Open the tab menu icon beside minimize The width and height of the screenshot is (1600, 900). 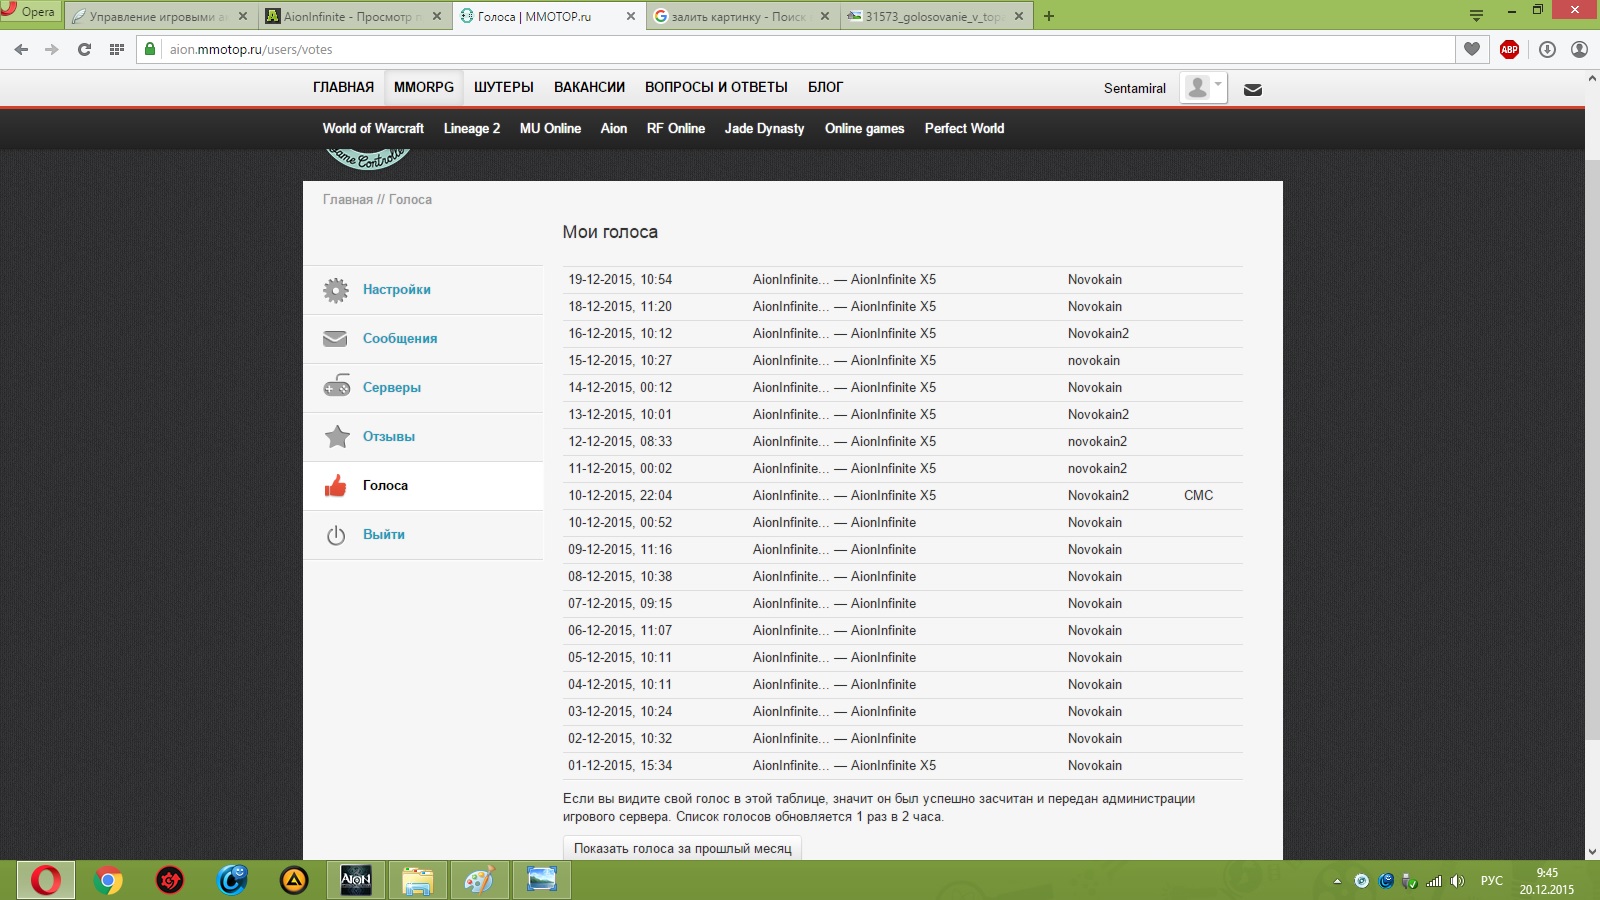(1476, 15)
